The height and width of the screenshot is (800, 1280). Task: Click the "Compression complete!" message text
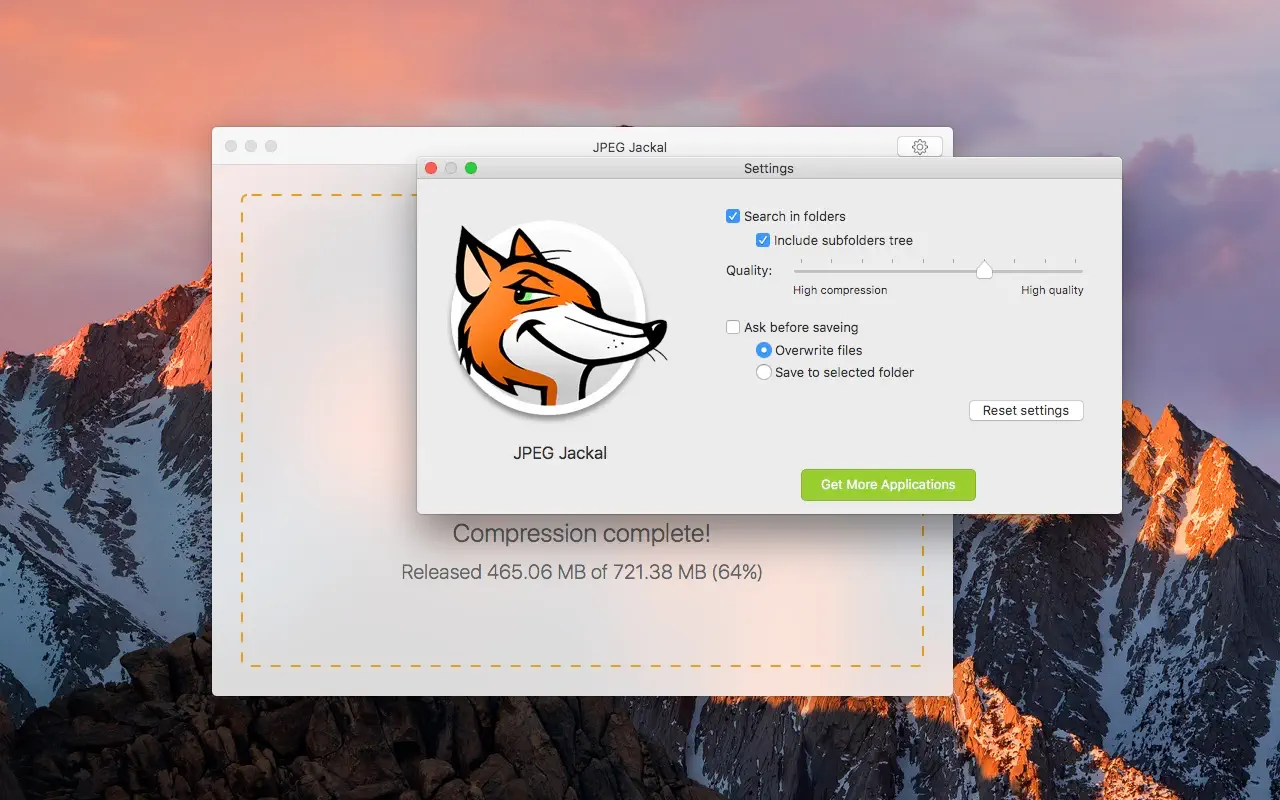(x=582, y=533)
